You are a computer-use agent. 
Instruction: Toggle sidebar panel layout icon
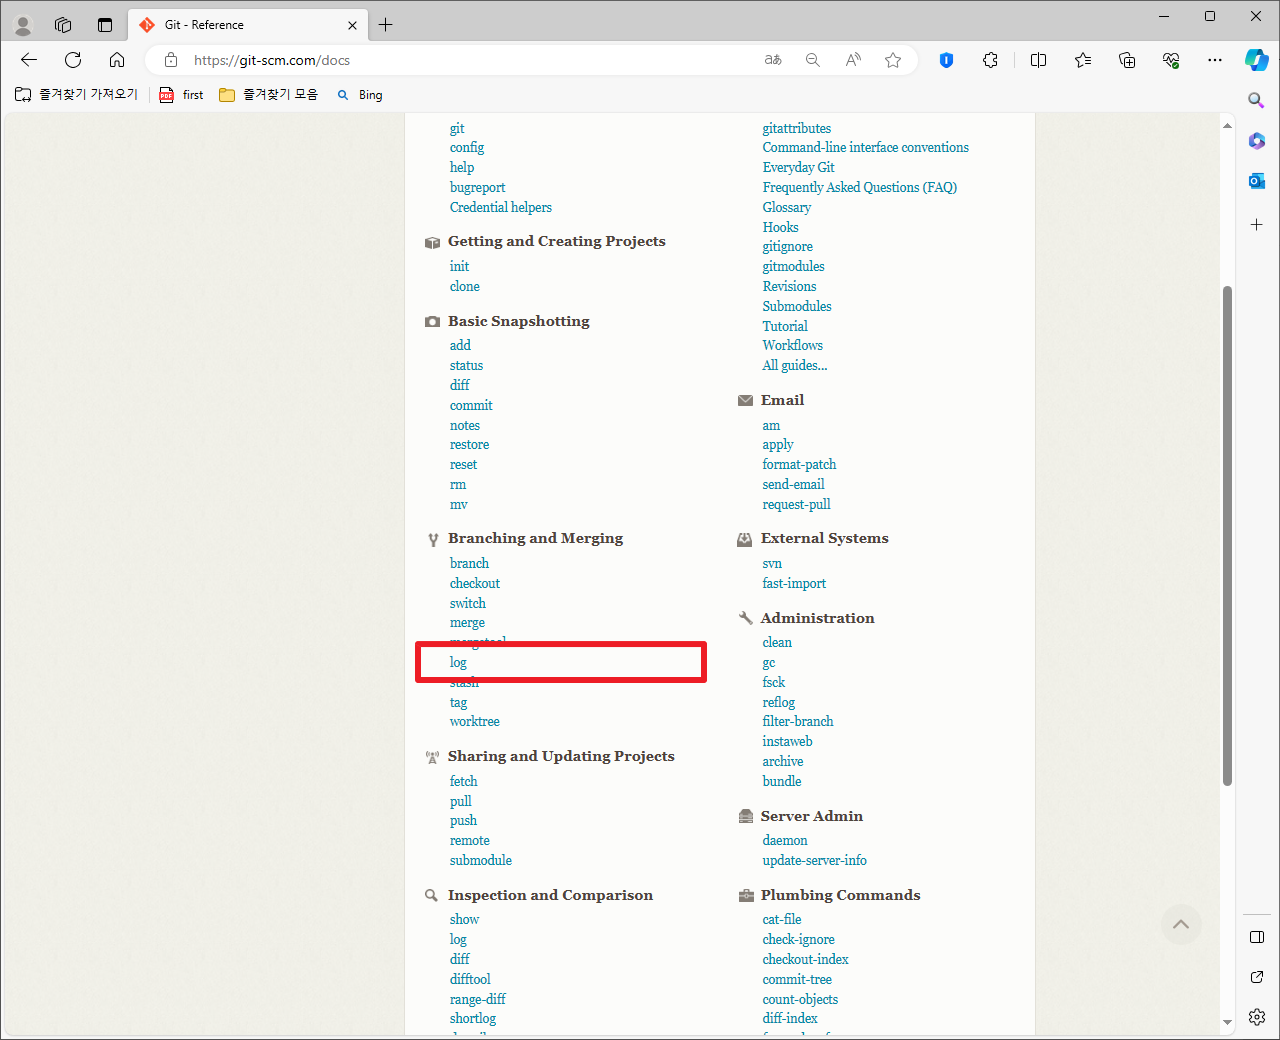tap(1257, 937)
